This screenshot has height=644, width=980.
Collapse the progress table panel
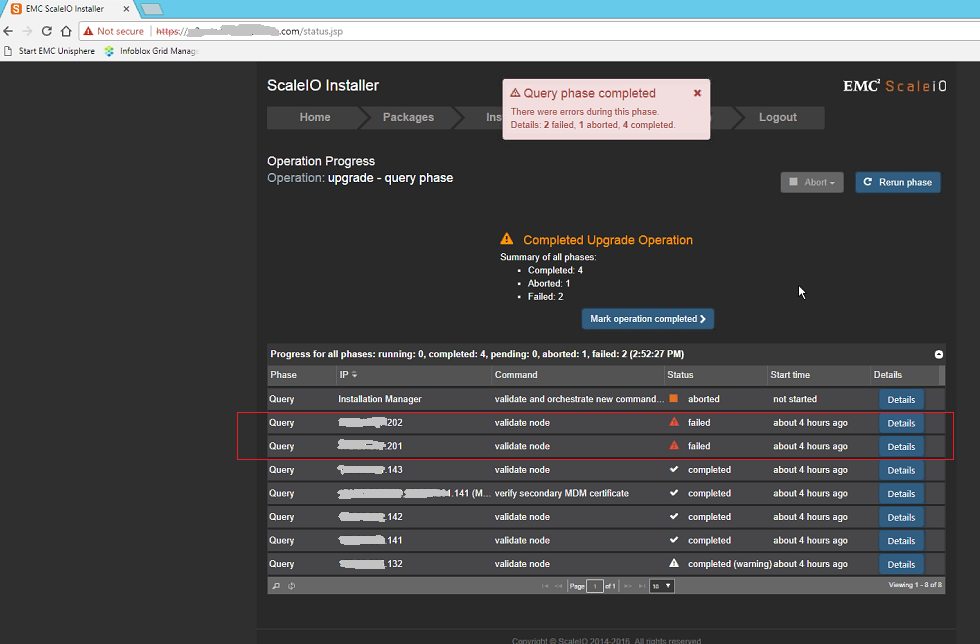point(938,355)
